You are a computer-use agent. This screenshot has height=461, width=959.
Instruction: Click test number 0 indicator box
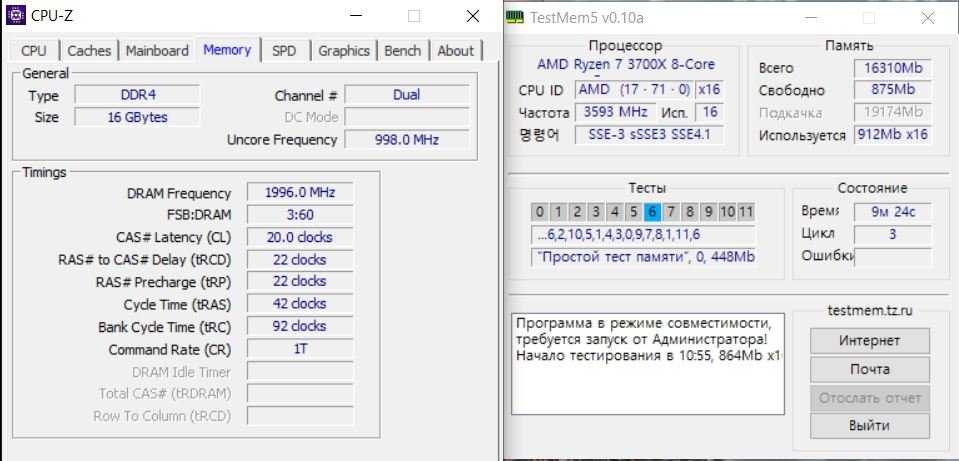540,211
